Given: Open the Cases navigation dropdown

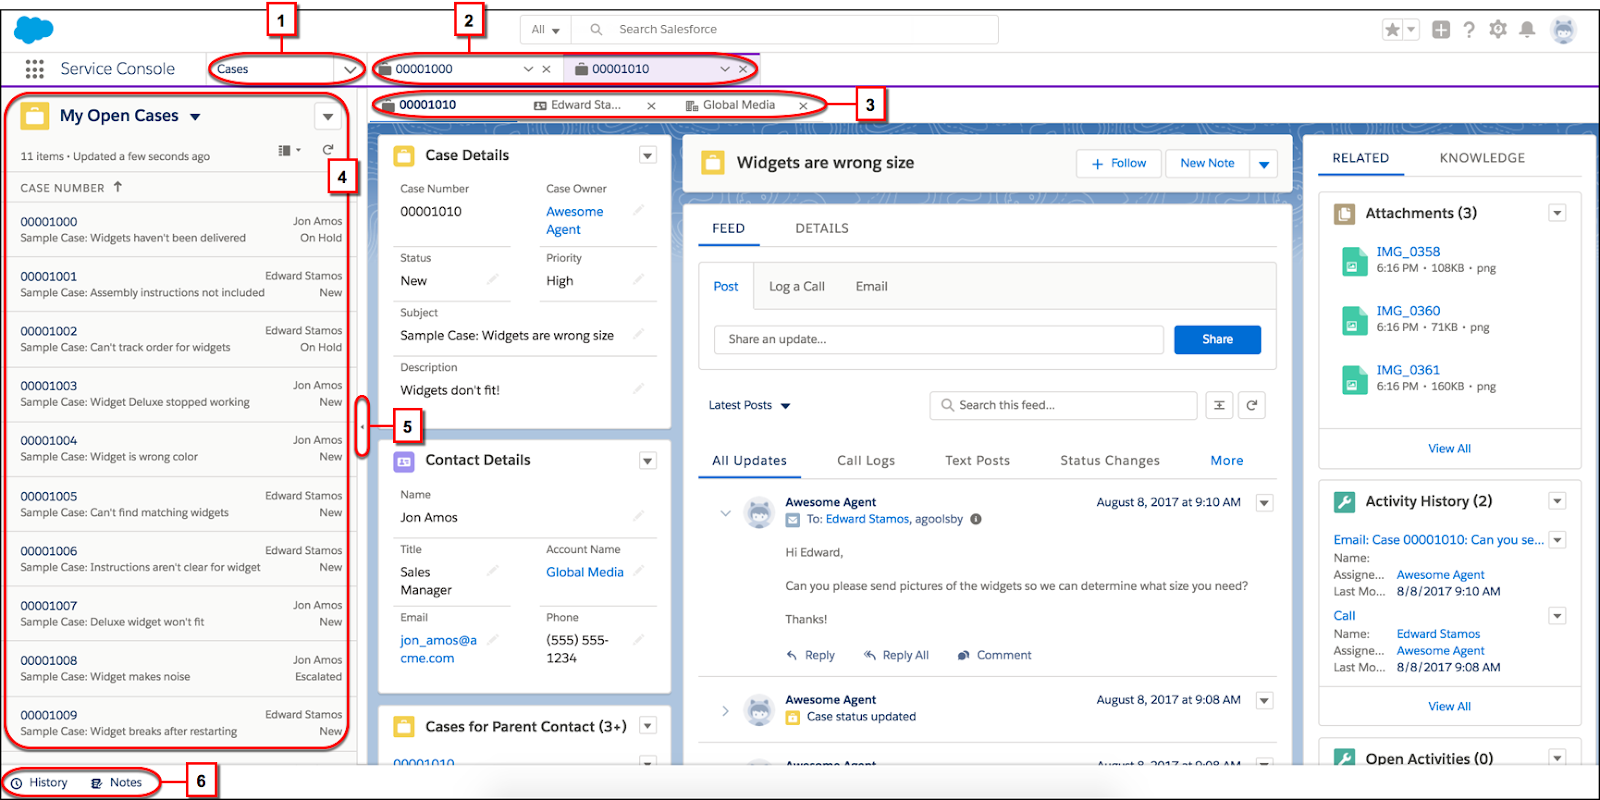Looking at the screenshot, I should click(x=350, y=69).
